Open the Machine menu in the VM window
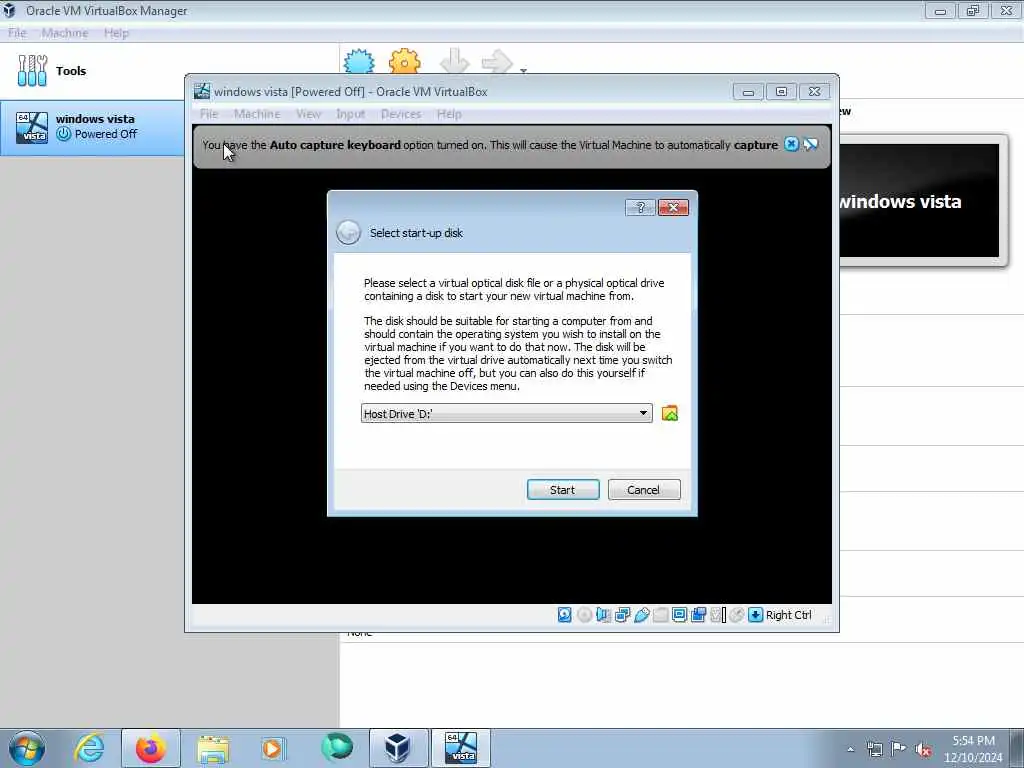1024x768 pixels. [257, 114]
